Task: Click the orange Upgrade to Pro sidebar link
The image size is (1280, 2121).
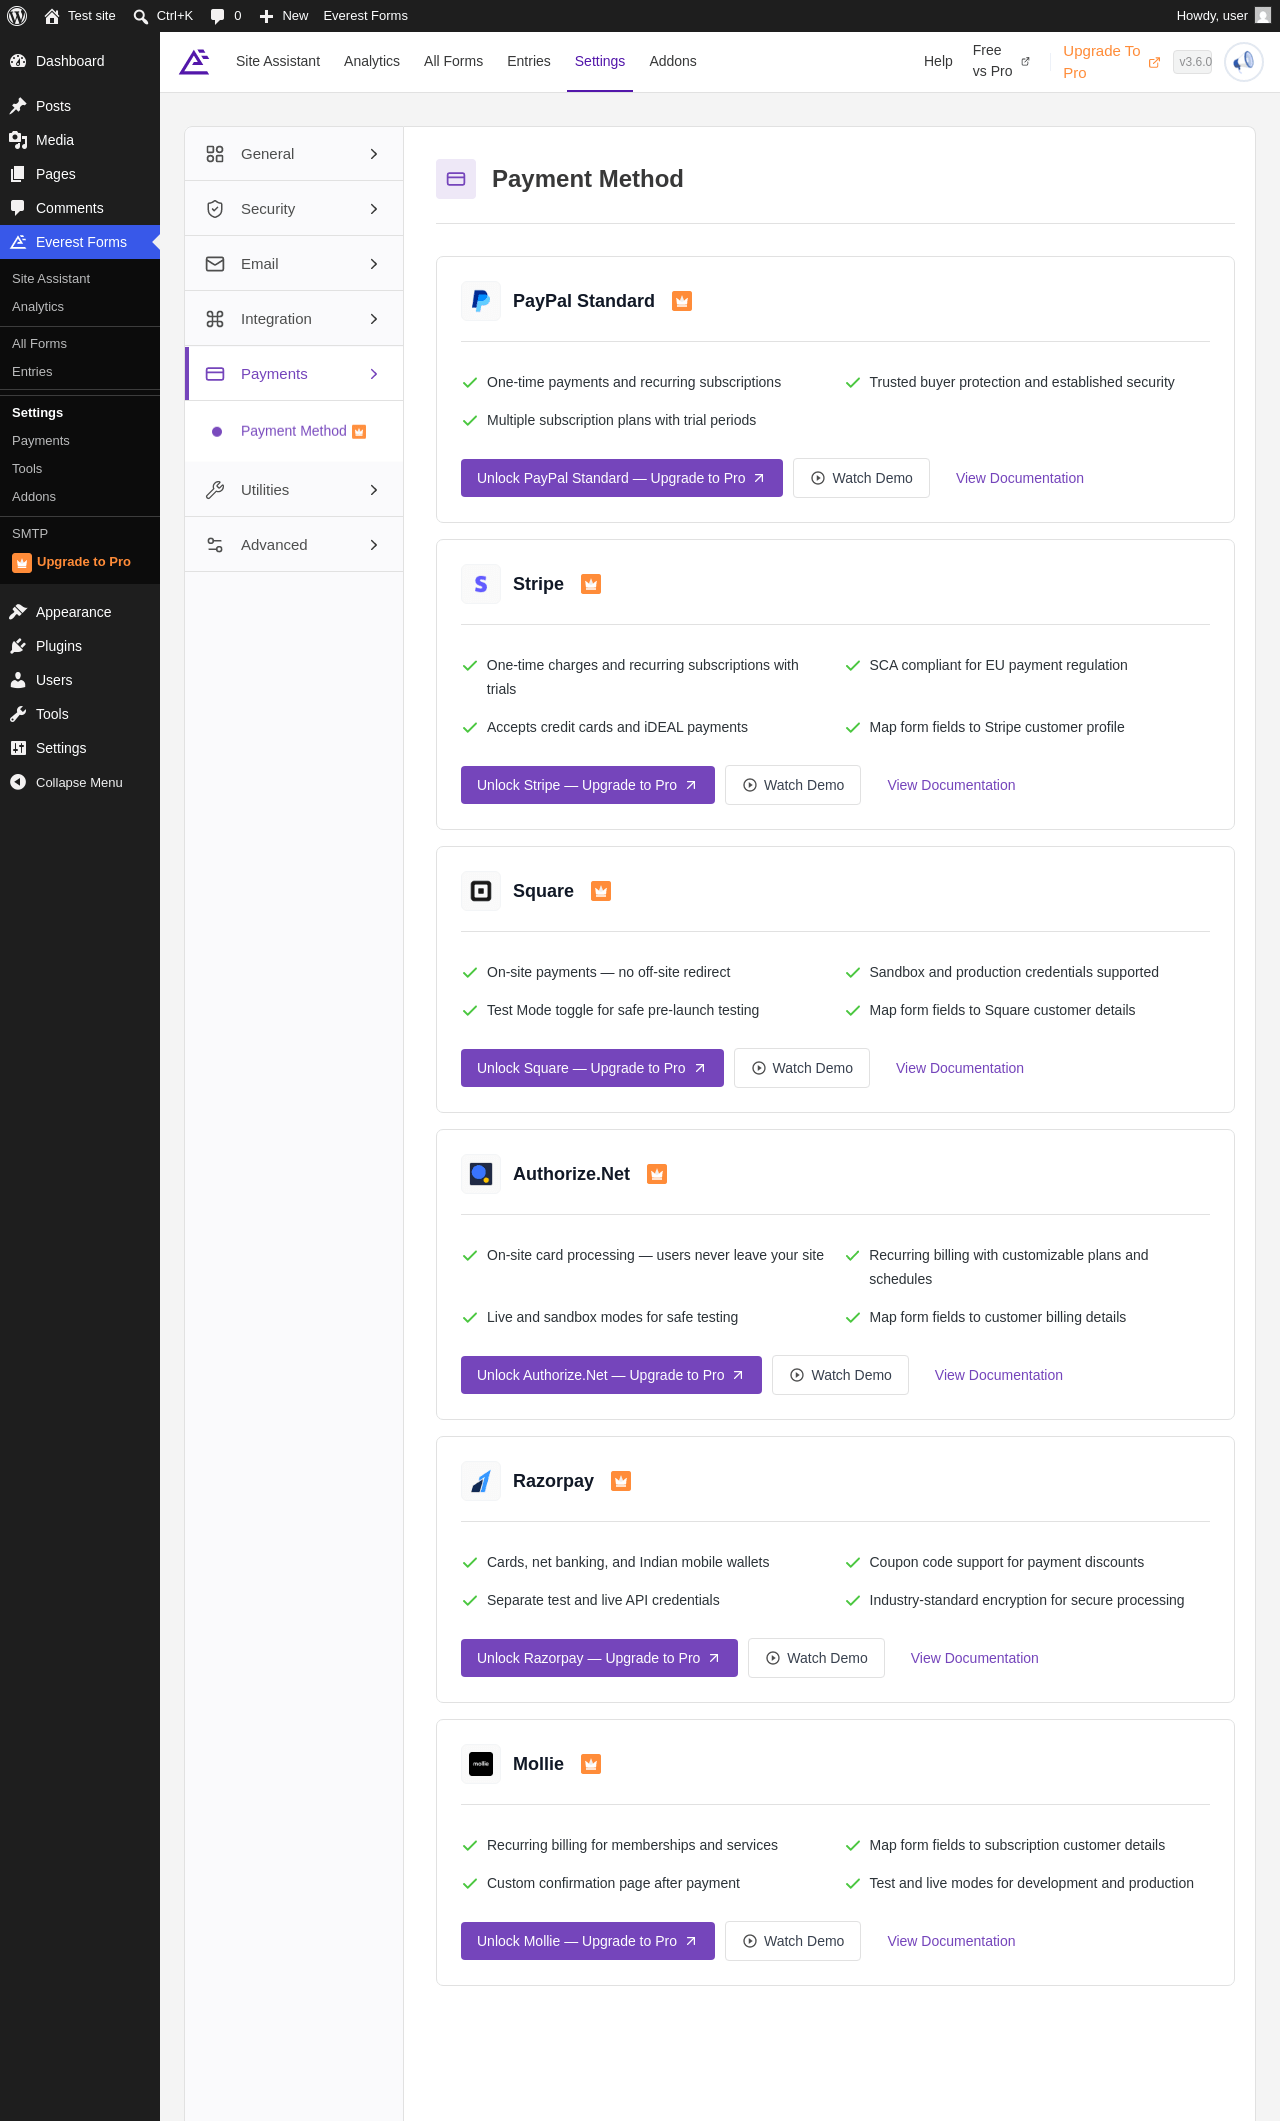Action: (72, 562)
